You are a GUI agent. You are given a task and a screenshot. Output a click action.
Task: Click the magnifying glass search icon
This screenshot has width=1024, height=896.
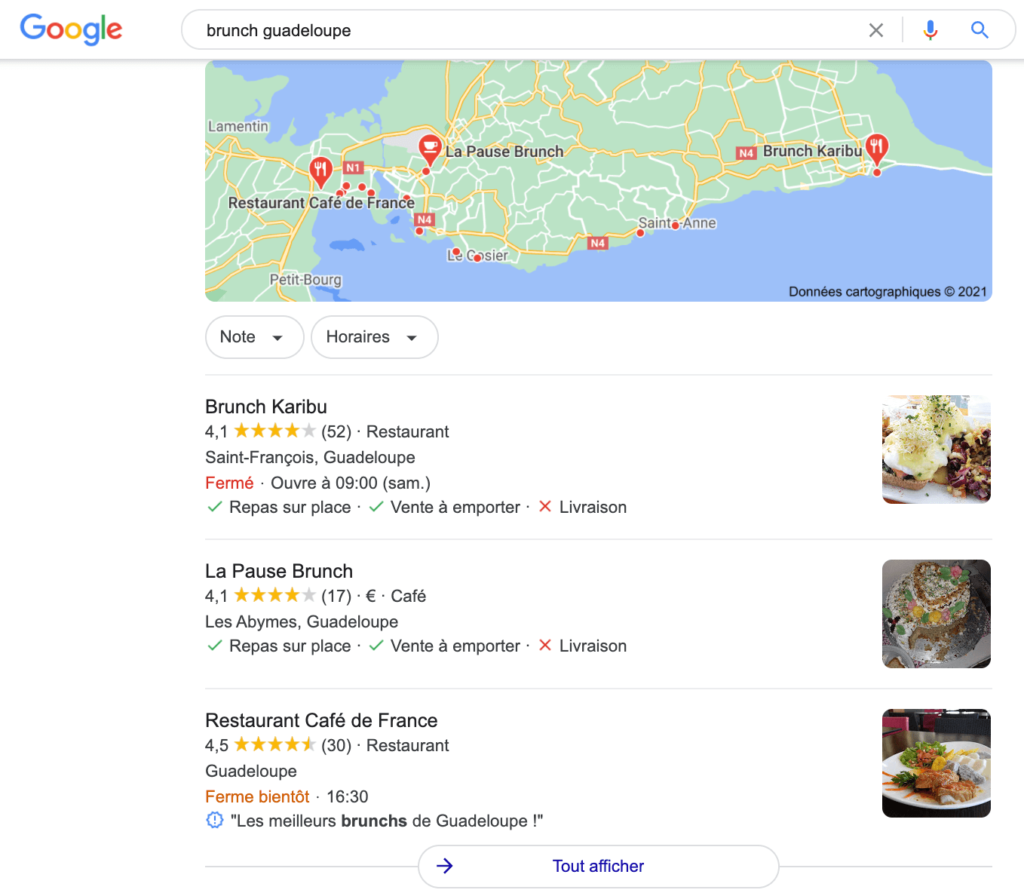tap(979, 30)
